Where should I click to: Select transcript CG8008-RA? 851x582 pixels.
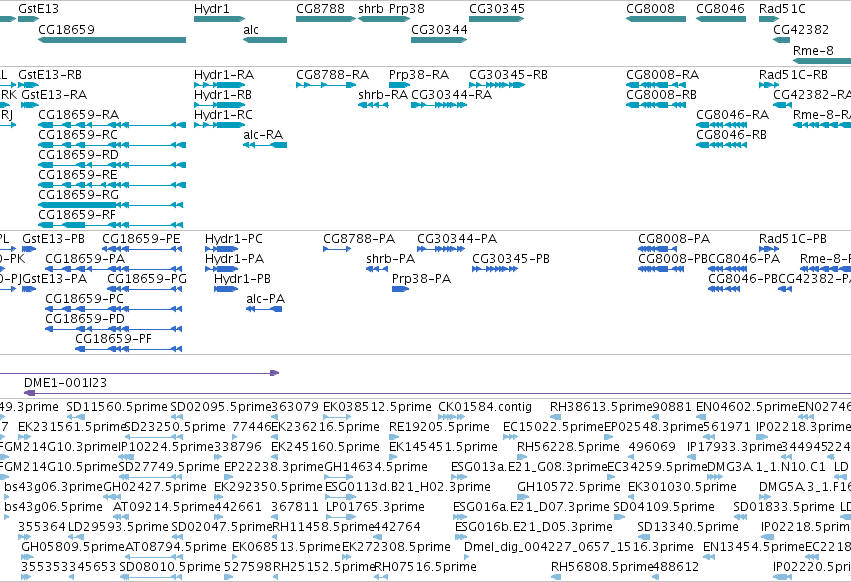point(662,74)
